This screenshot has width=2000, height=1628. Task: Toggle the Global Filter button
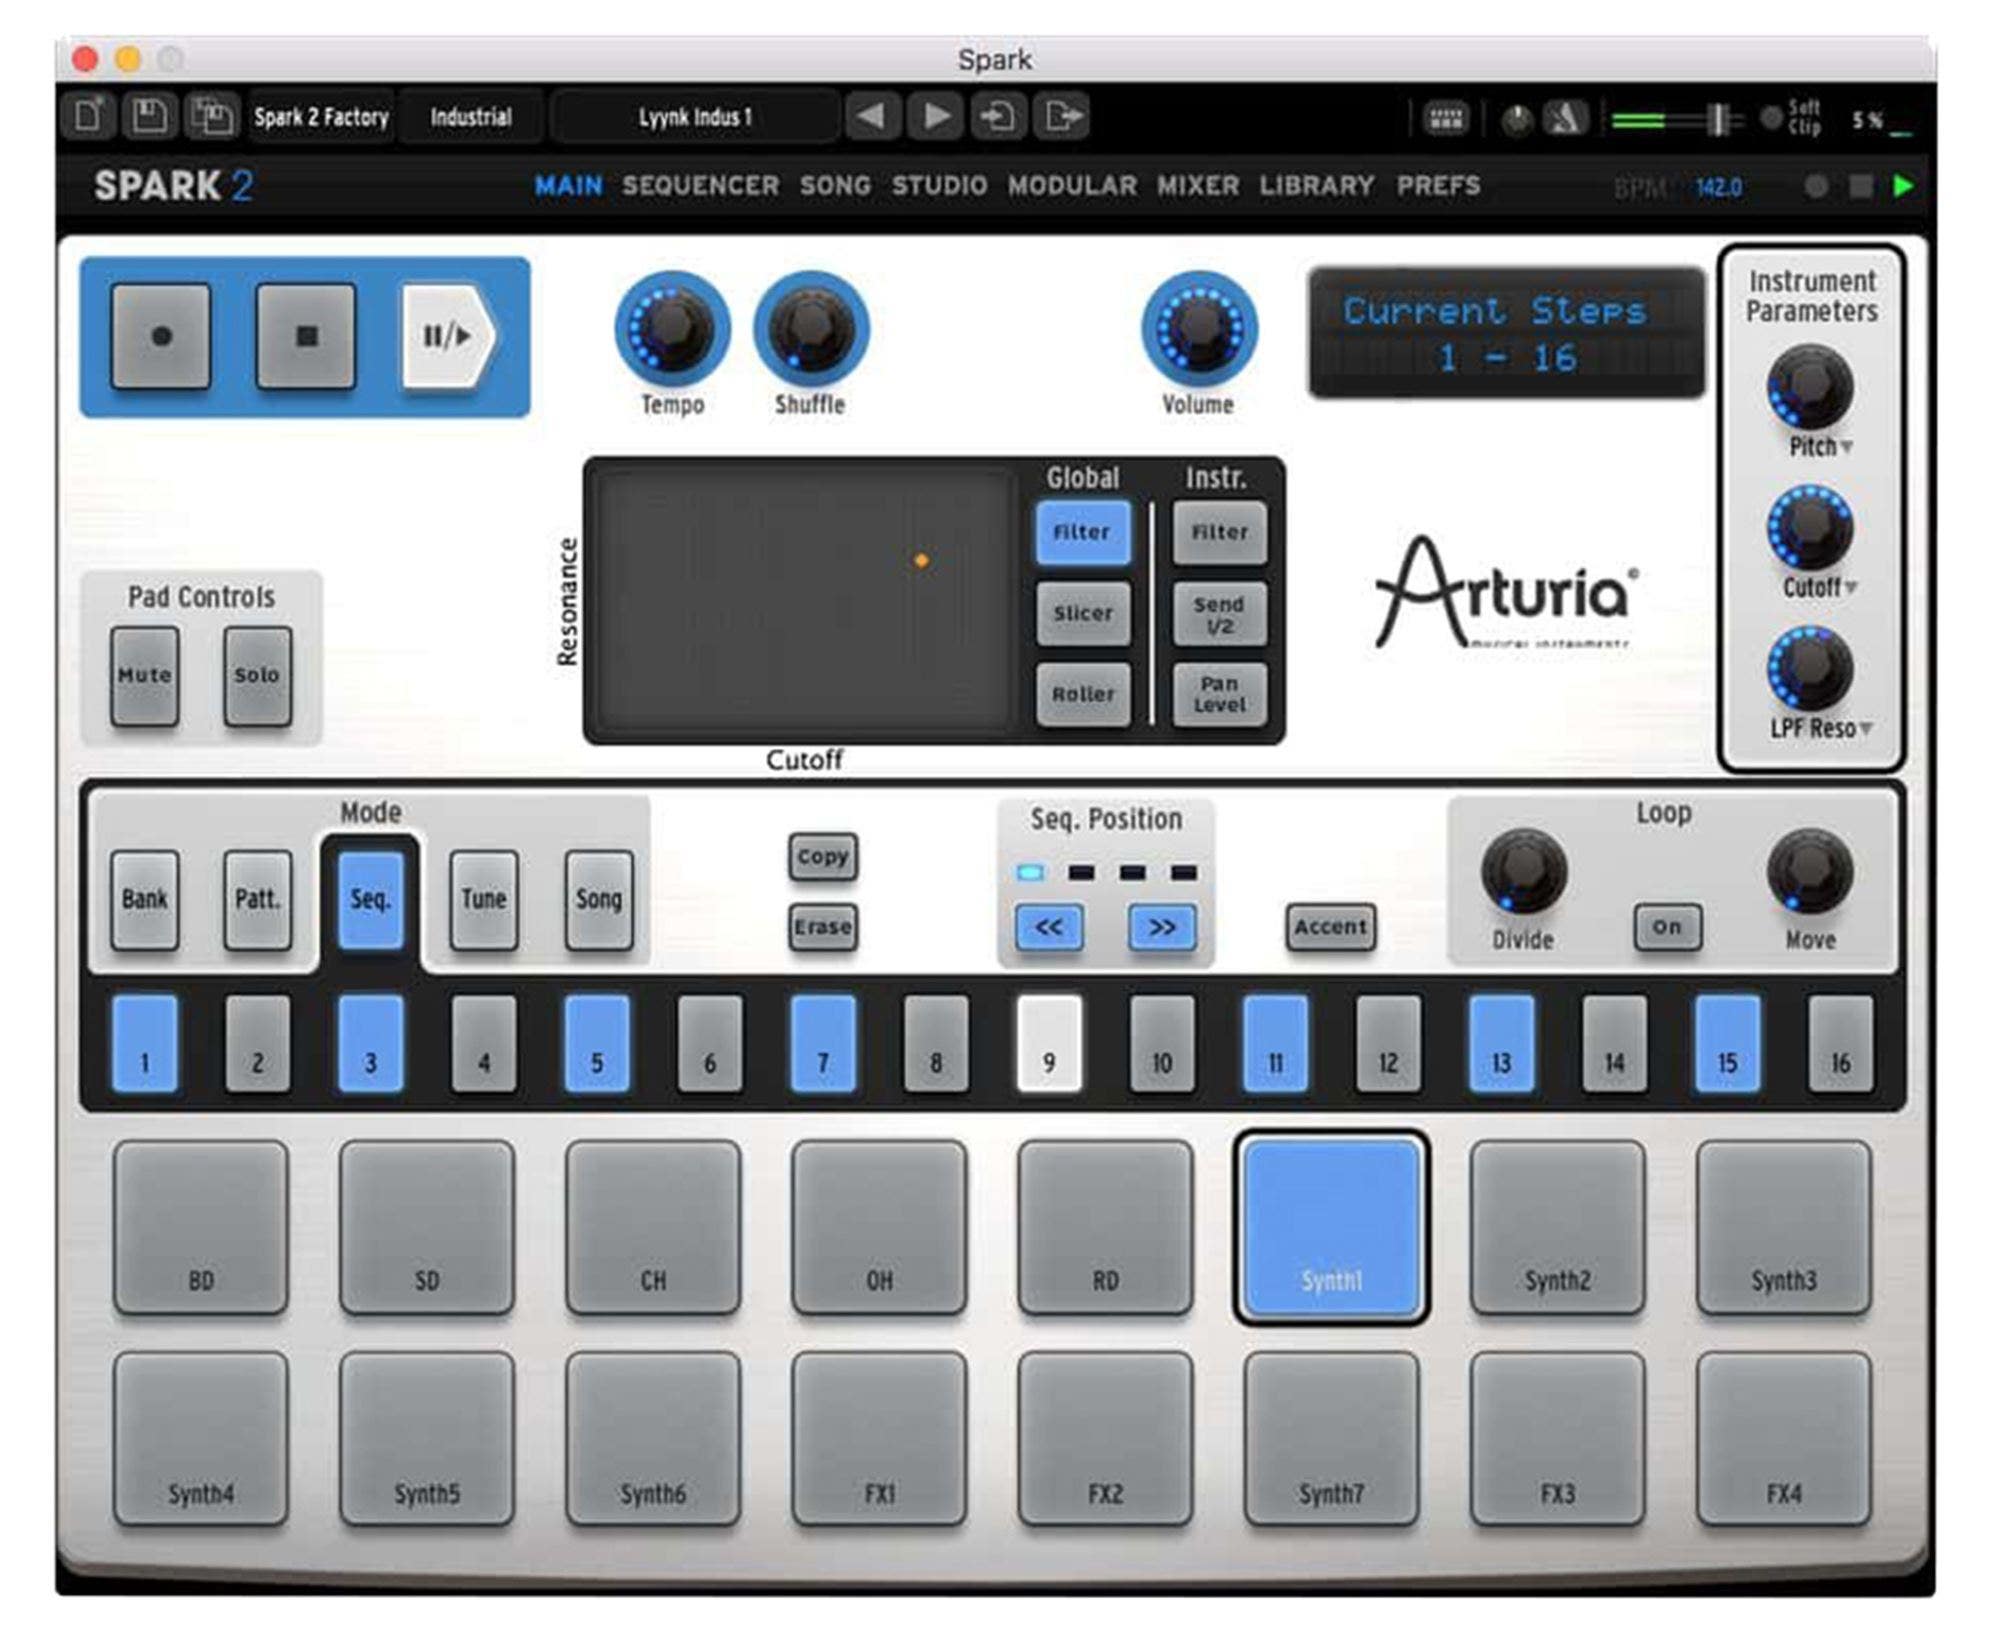1083,532
